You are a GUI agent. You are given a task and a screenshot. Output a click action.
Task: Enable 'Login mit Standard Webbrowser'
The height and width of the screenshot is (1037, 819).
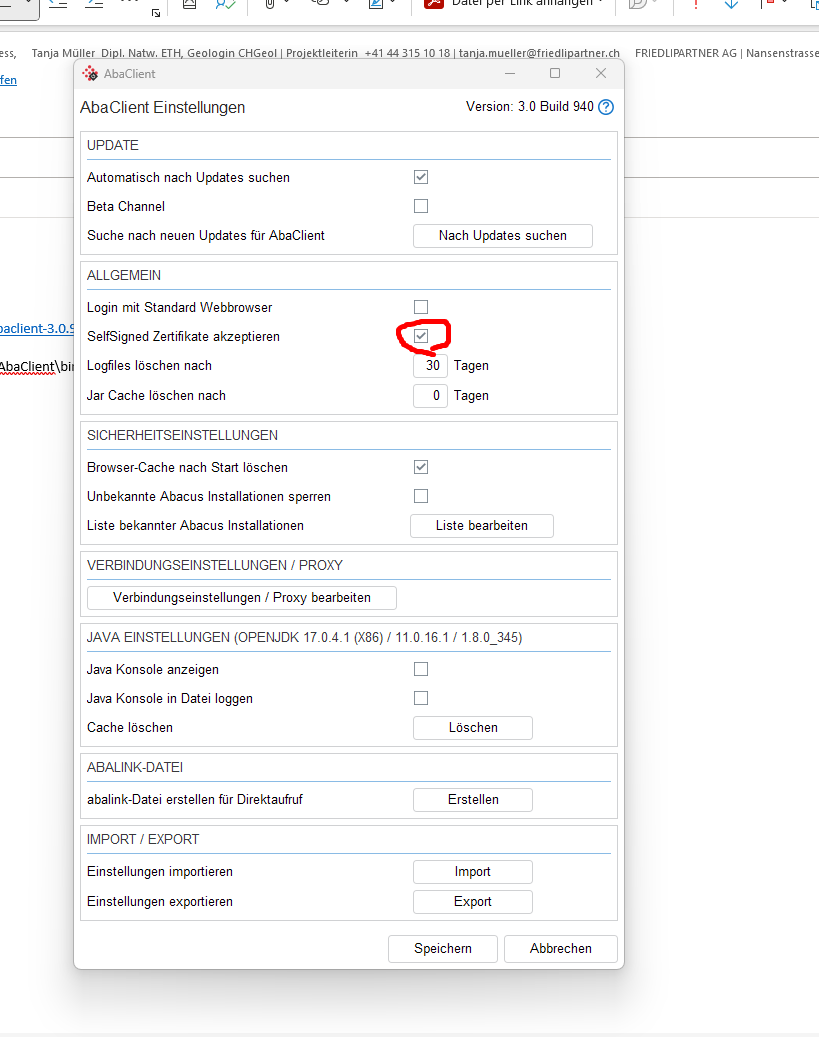421,307
